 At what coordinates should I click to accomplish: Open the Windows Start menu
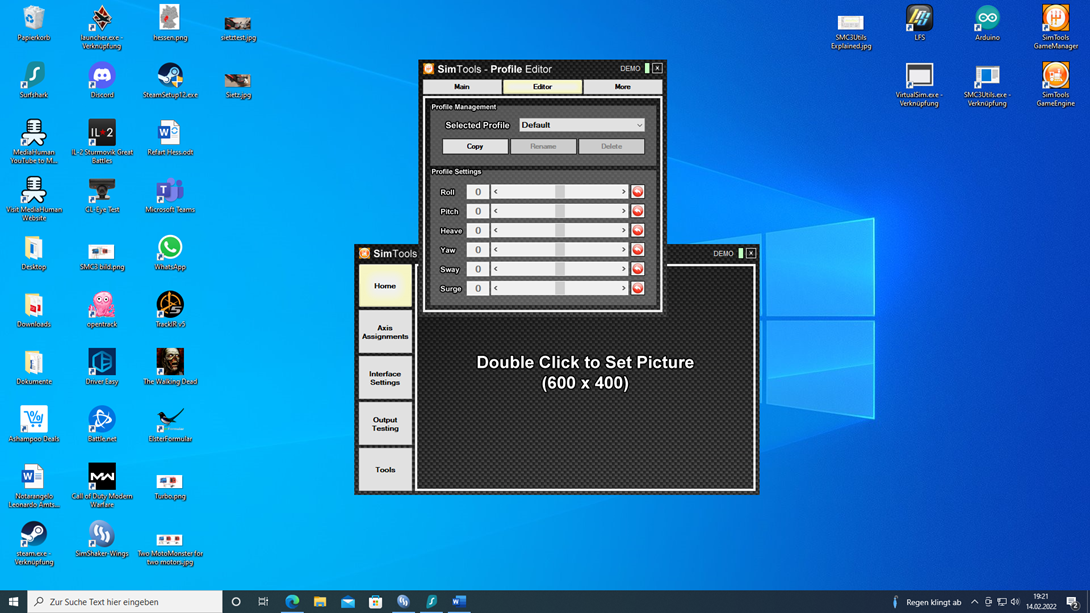tap(13, 602)
